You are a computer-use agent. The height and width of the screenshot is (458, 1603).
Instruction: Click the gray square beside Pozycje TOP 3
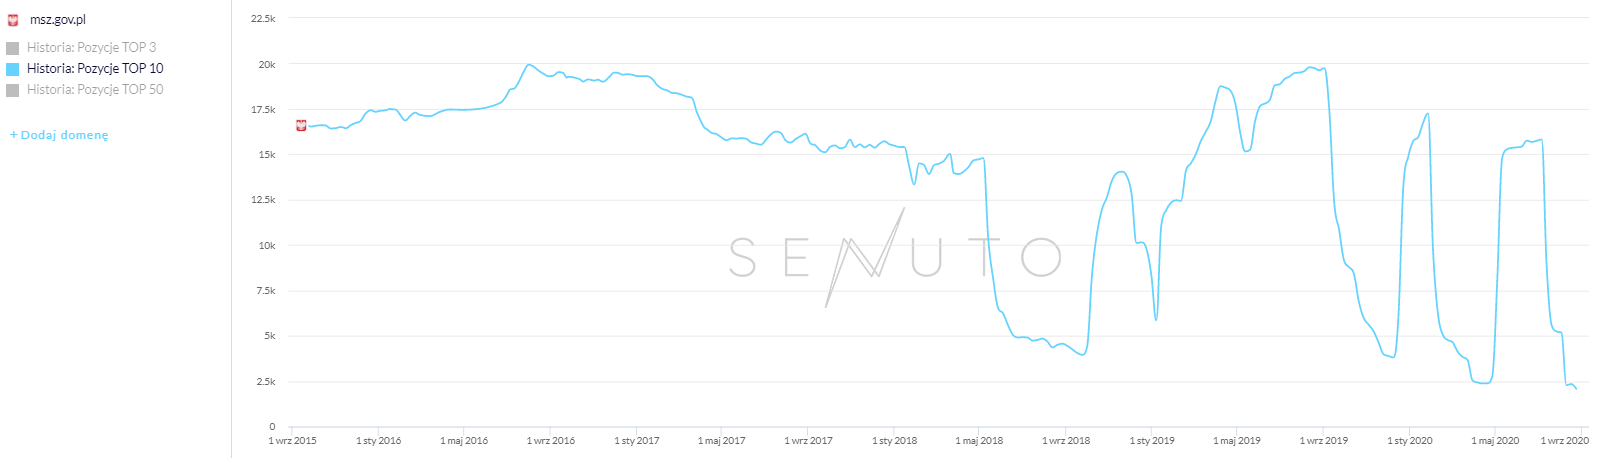tap(13, 48)
